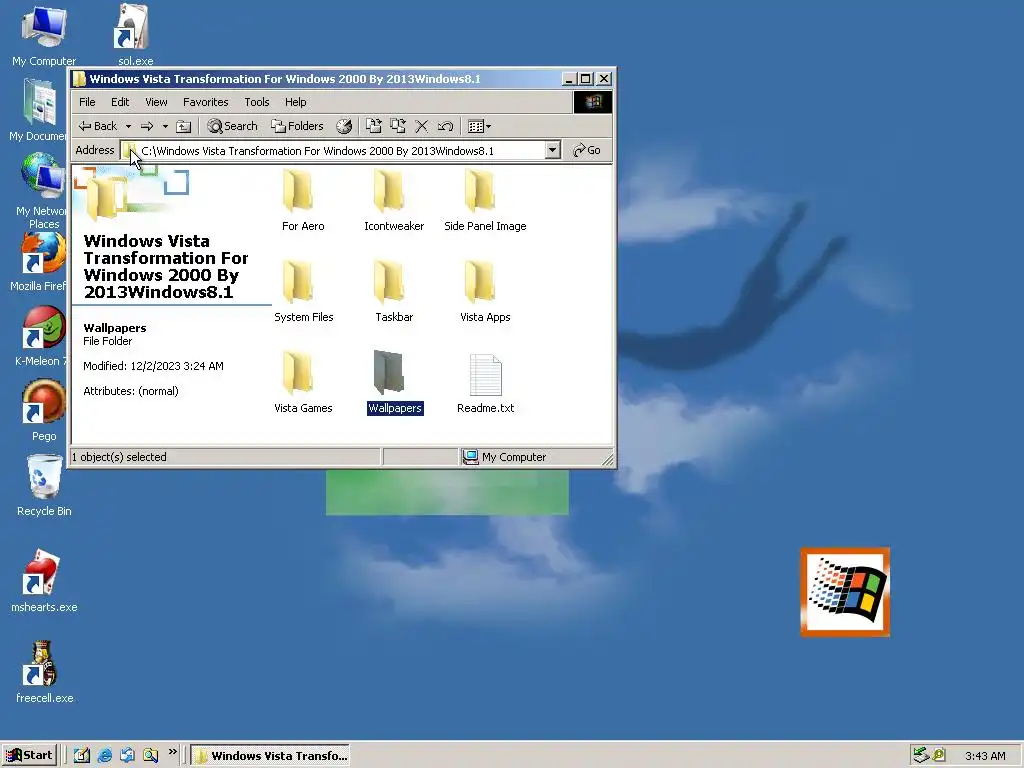Select the sol.exe desktop shortcut
Image resolution: width=1024 pixels, height=768 pixels.
135,36
